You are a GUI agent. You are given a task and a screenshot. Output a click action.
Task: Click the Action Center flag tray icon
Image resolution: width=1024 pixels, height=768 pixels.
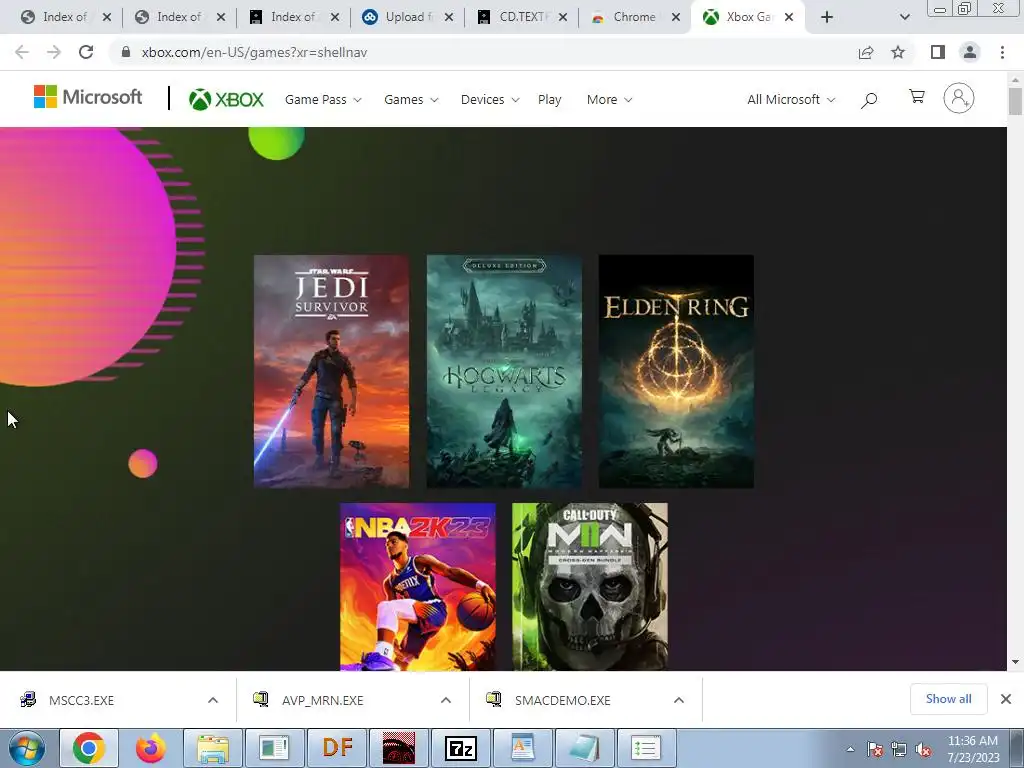click(x=875, y=750)
